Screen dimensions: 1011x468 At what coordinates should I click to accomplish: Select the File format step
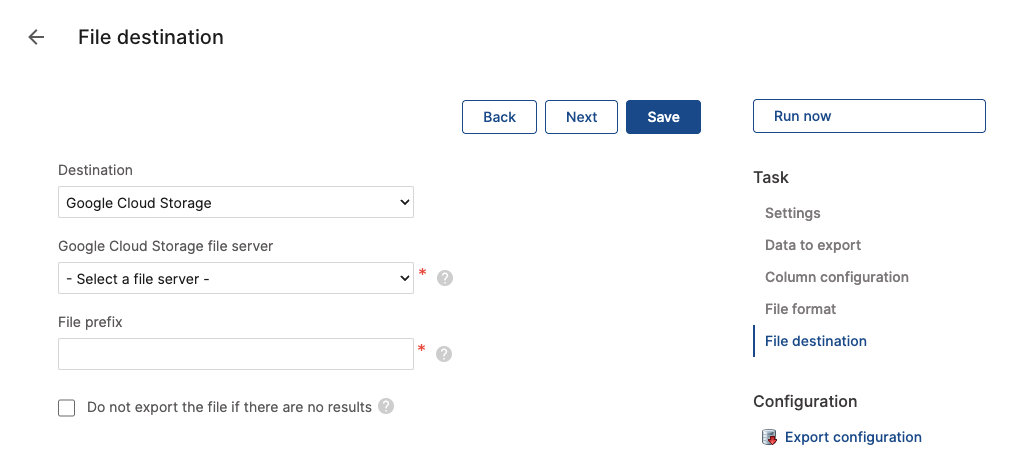(x=800, y=309)
